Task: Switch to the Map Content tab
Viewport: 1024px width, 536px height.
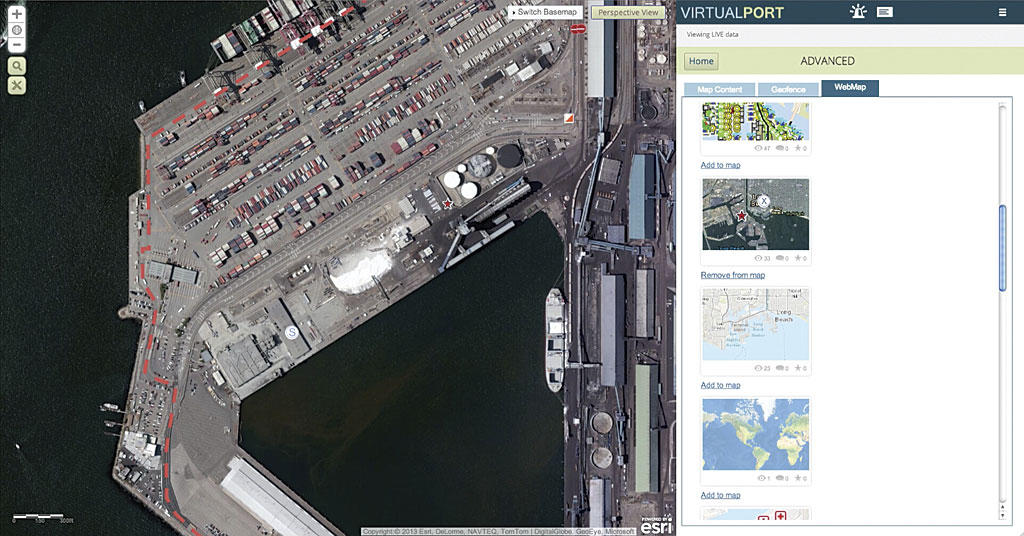Action: pos(720,89)
